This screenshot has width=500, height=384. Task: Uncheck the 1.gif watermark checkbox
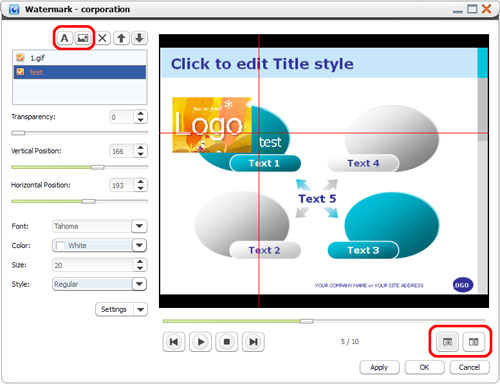pos(20,58)
